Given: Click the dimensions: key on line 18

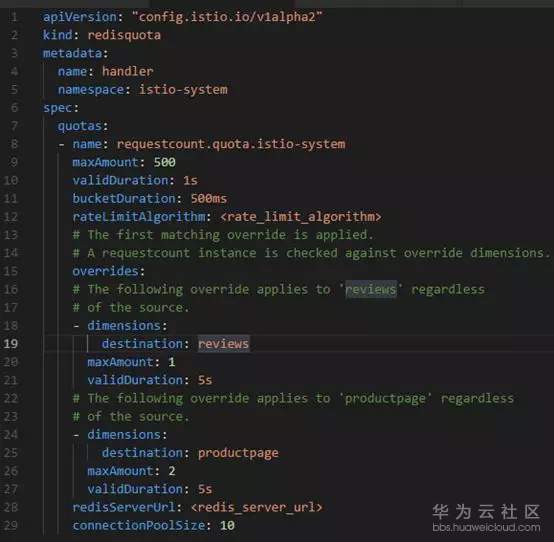Looking at the screenshot, I should (128, 325).
